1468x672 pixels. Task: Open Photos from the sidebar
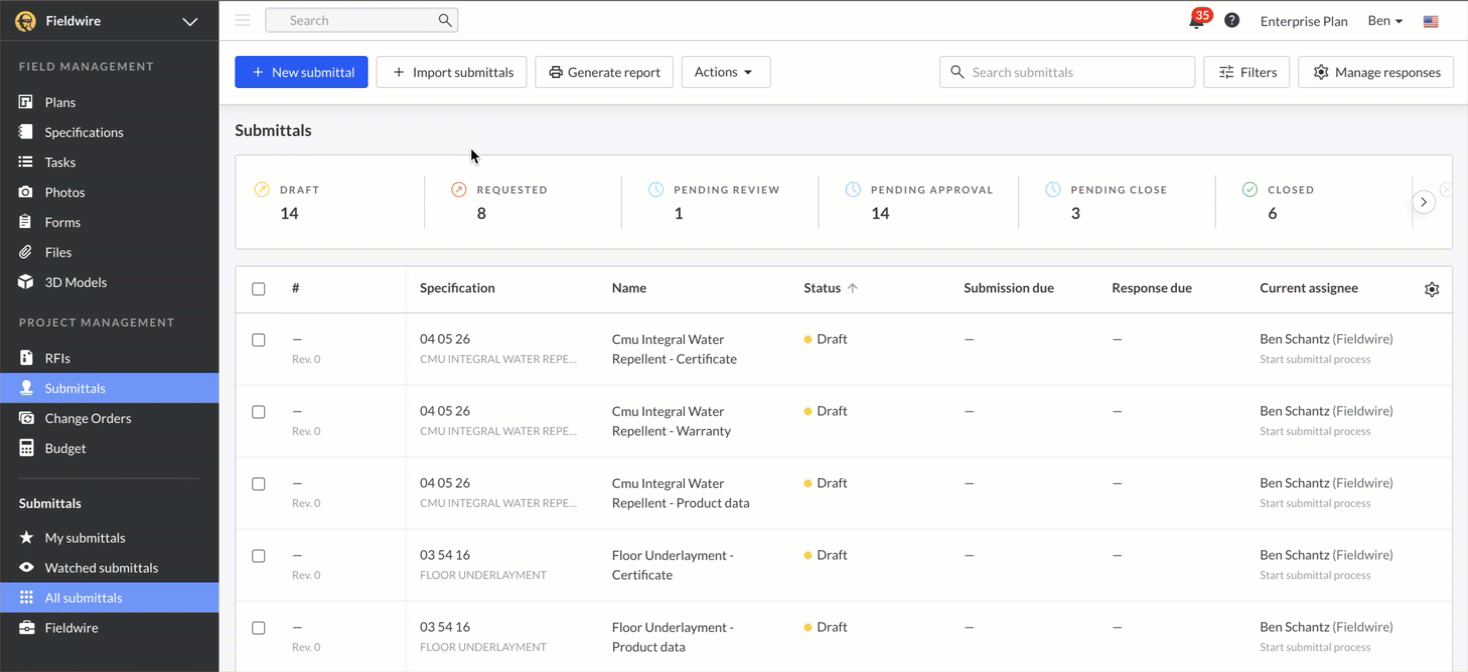pos(64,192)
